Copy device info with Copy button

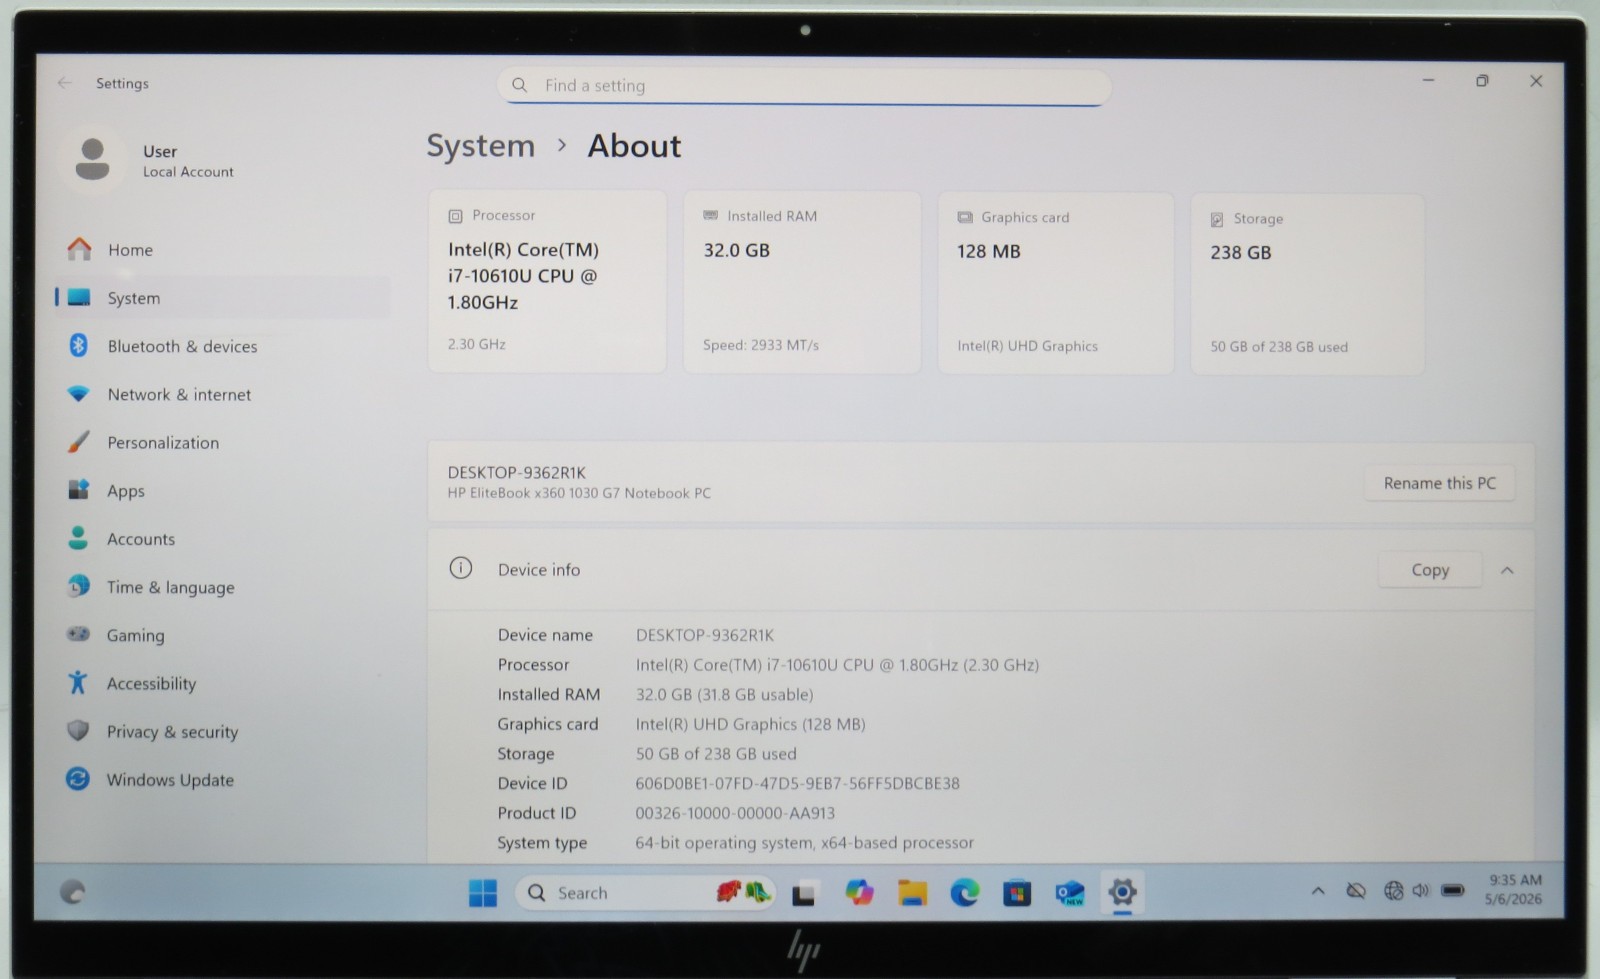pyautogui.click(x=1430, y=570)
